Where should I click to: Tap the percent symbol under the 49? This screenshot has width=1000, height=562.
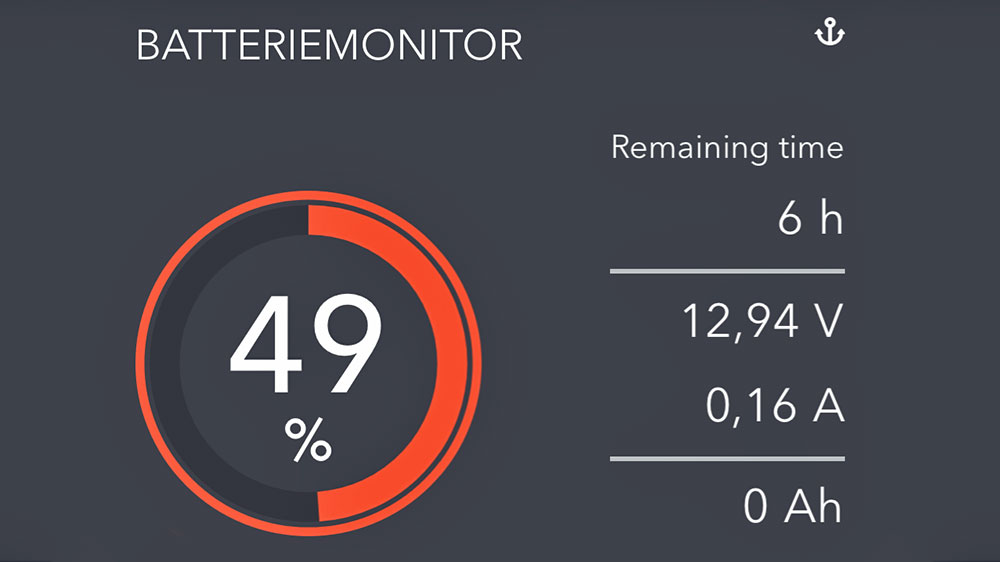[308, 439]
